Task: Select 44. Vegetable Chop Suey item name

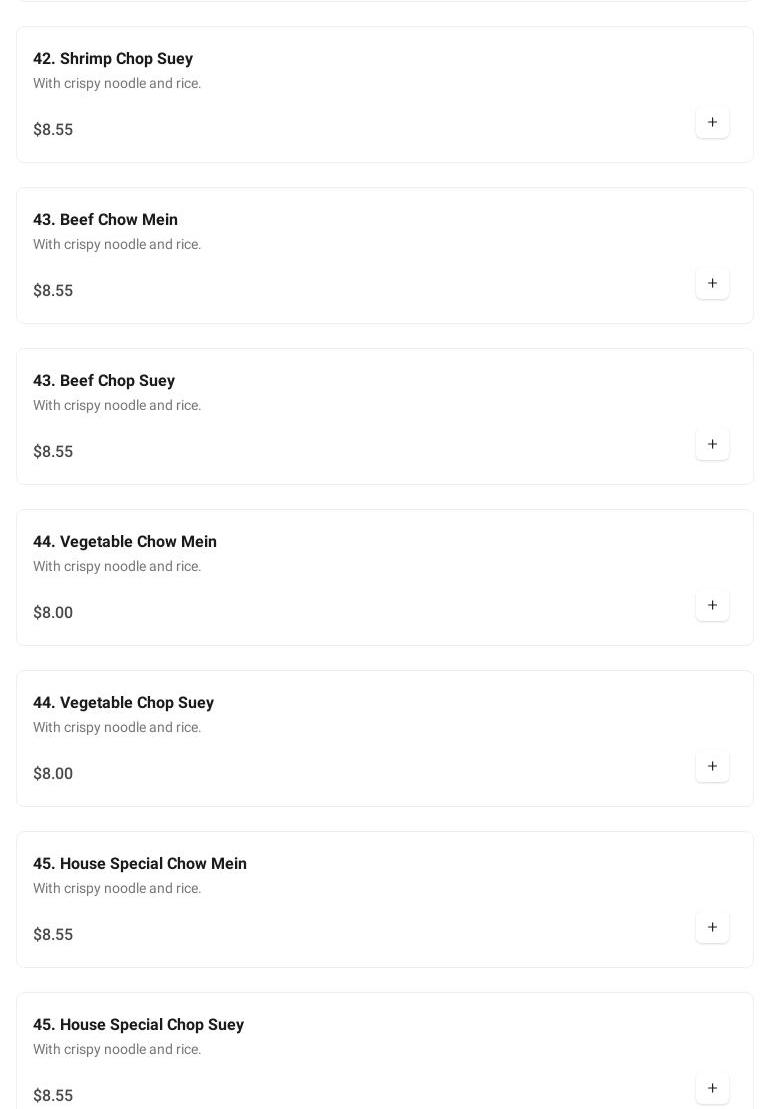Action: coord(123,703)
